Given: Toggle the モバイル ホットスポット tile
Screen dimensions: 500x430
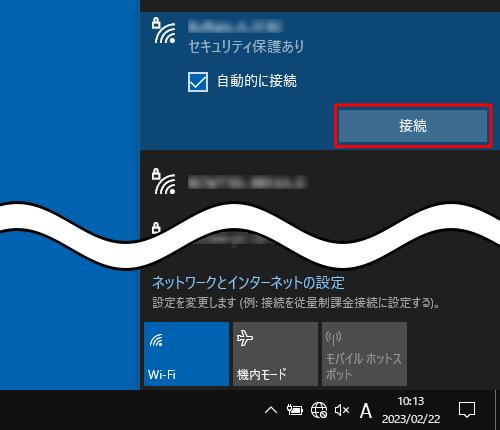Looking at the screenshot, I should pyautogui.click(x=364, y=354).
